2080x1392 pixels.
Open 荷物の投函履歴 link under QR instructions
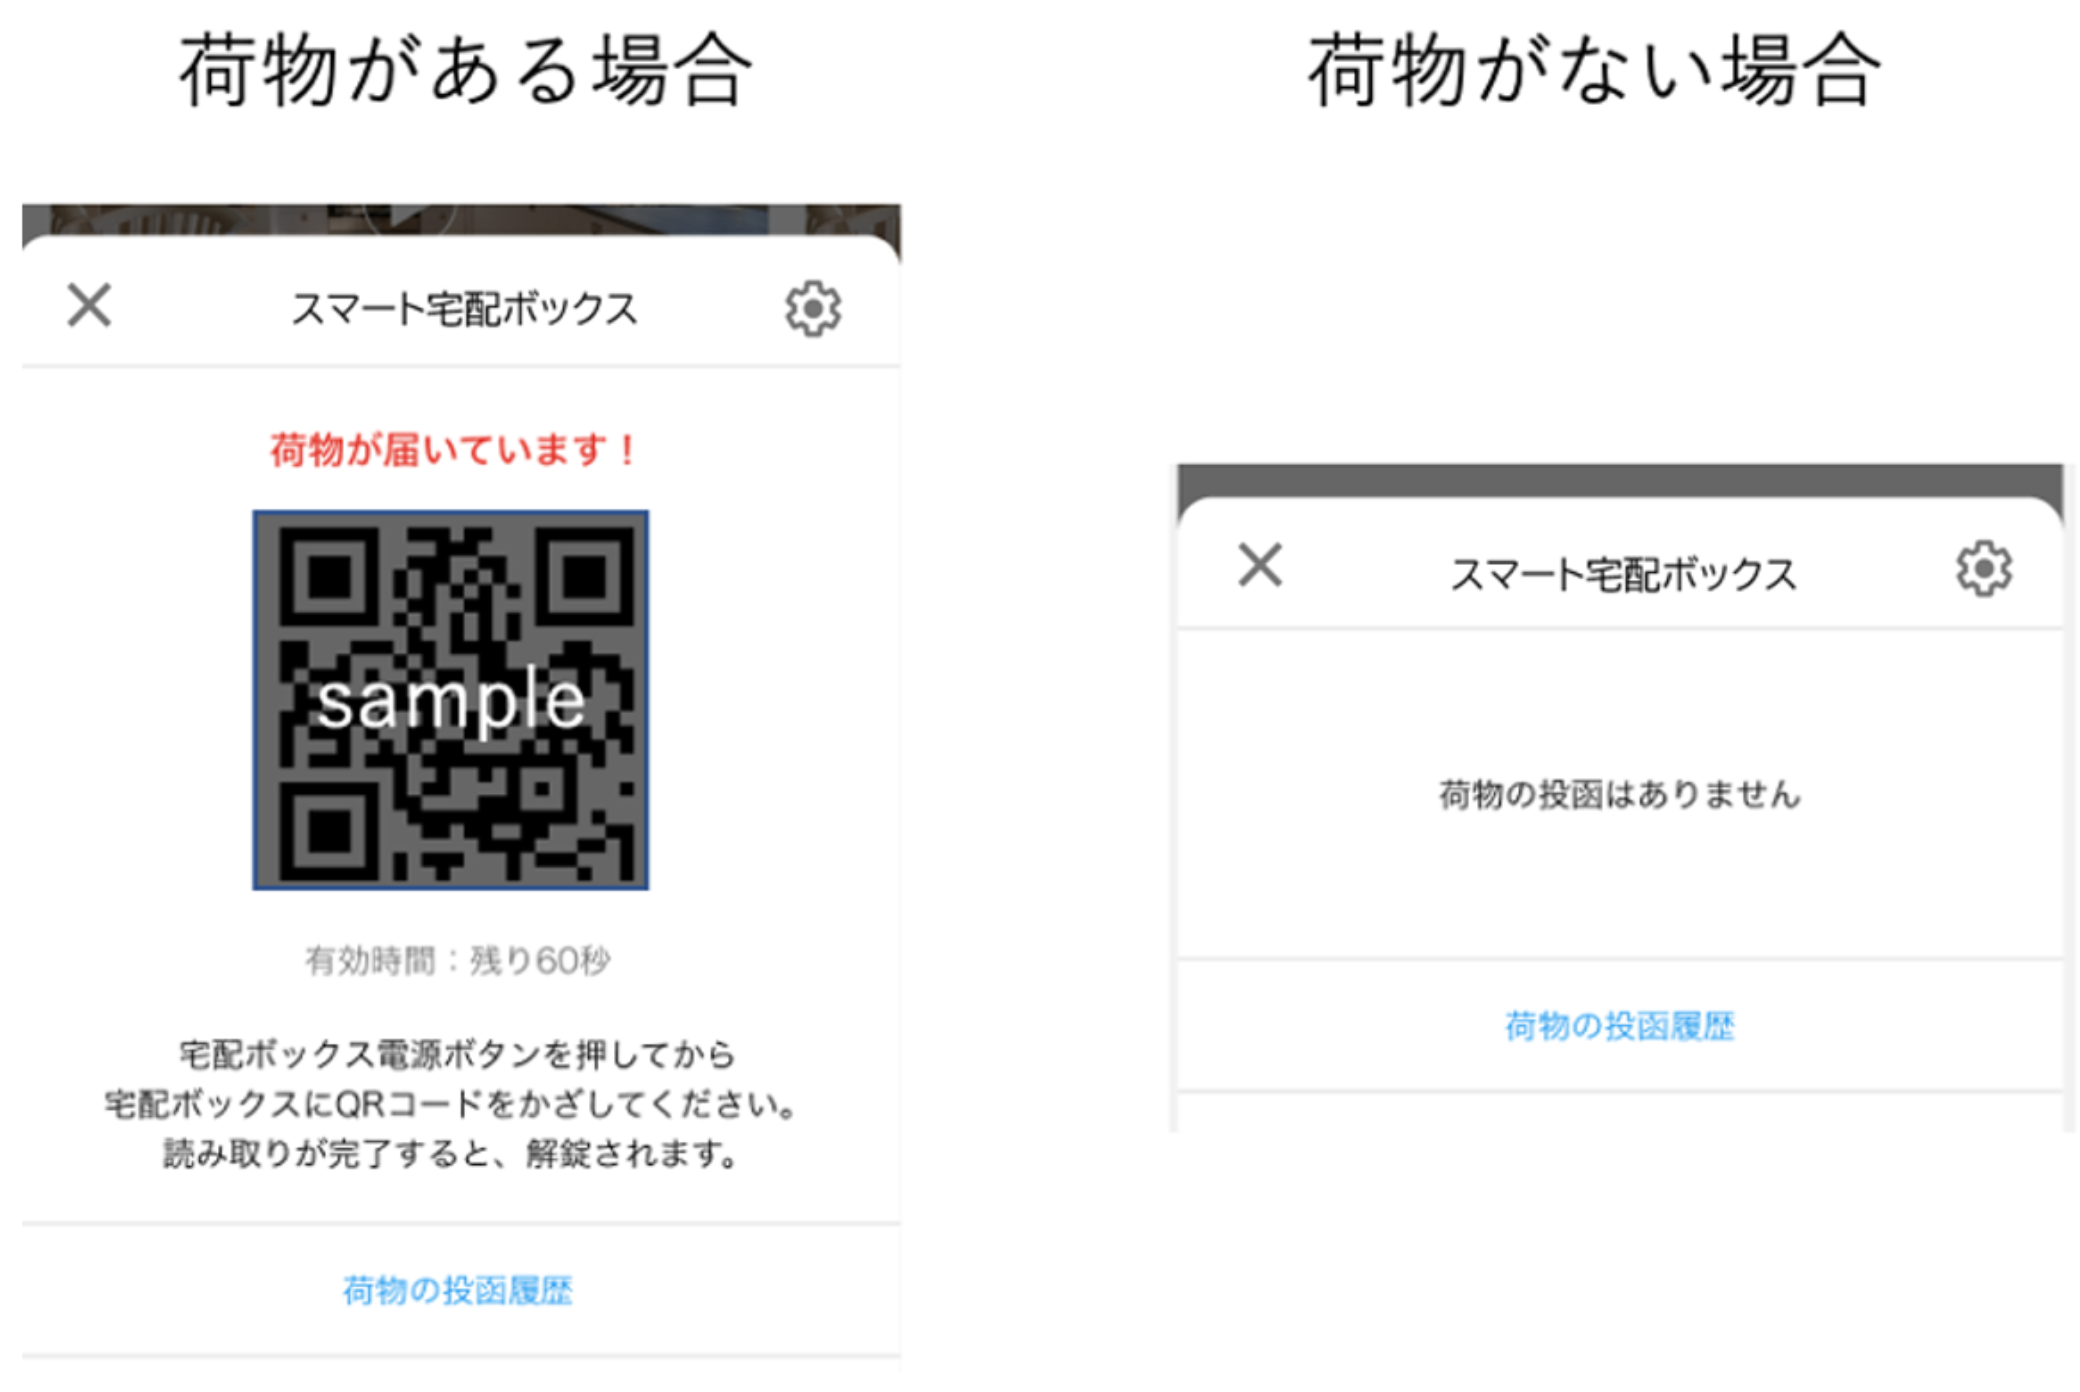pyautogui.click(x=457, y=1290)
